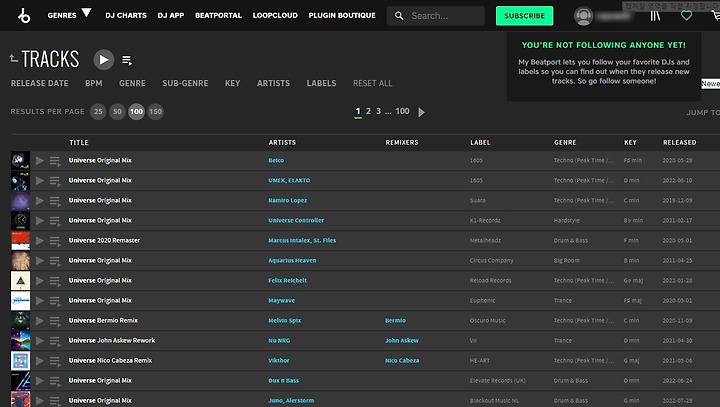This screenshot has height=407, width=720.
Task: Open DJ Charts menu item
Action: (x=126, y=15)
